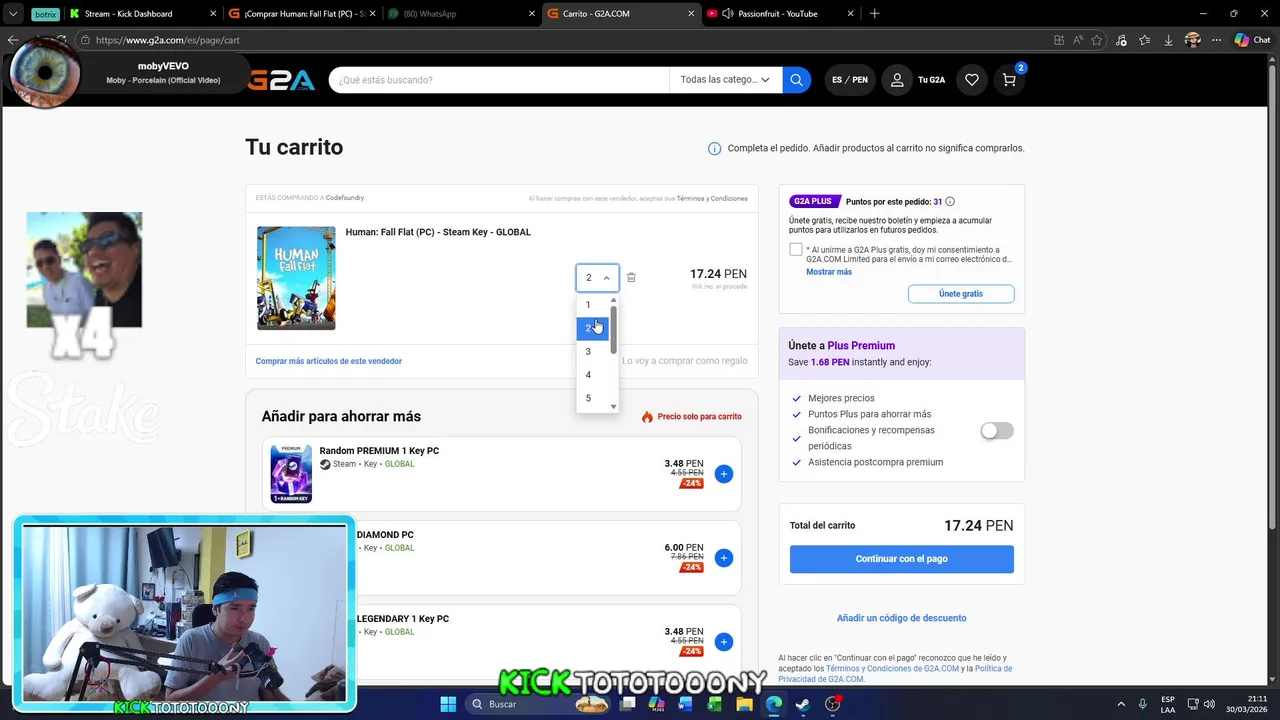Open Windows Start menu
Screen dimensions: 1280x720
pos(448,704)
